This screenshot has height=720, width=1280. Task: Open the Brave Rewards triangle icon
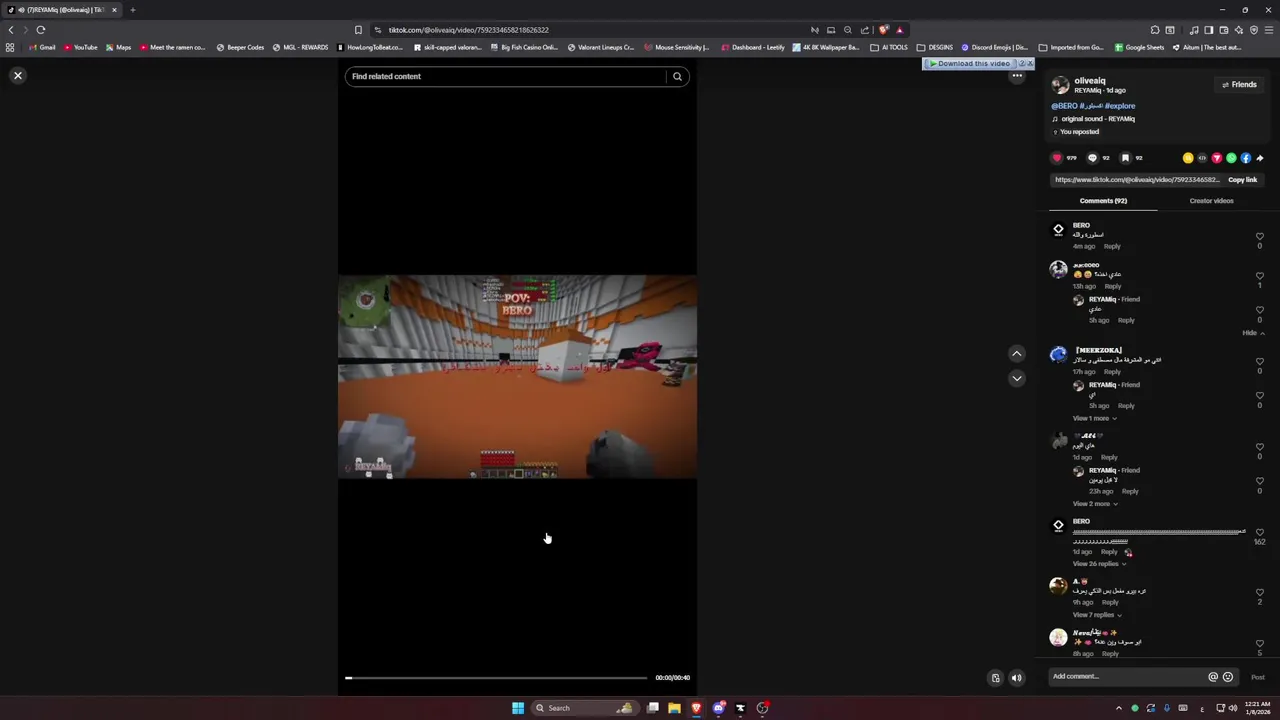click(899, 30)
